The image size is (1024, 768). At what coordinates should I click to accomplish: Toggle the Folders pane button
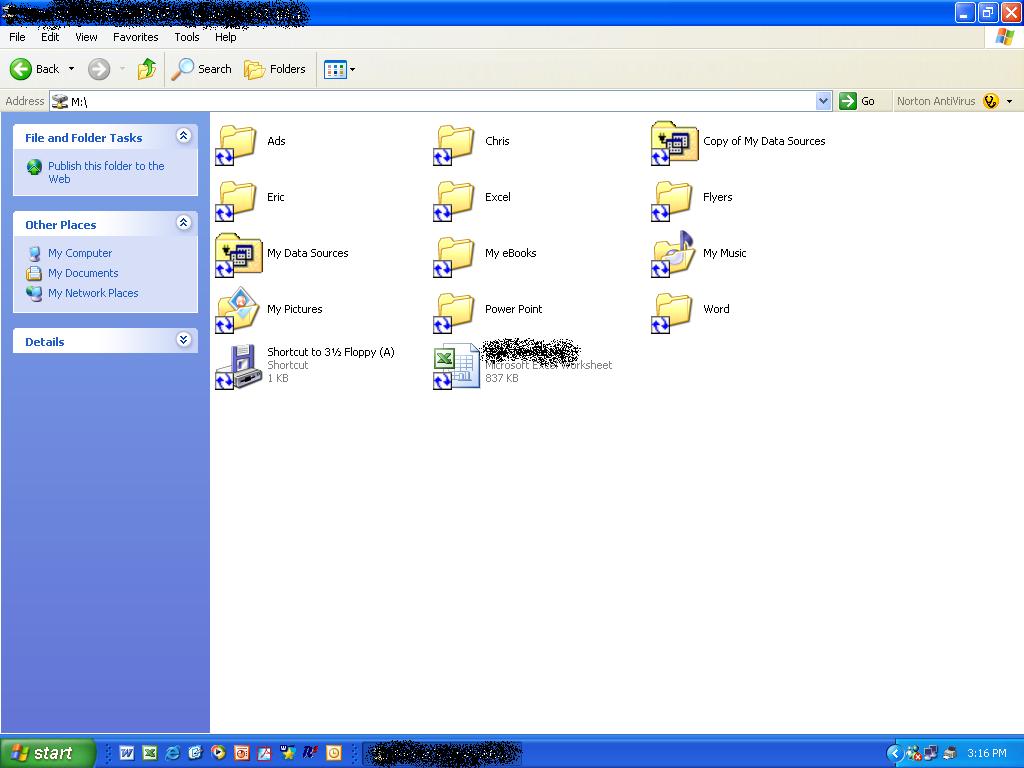pos(275,69)
